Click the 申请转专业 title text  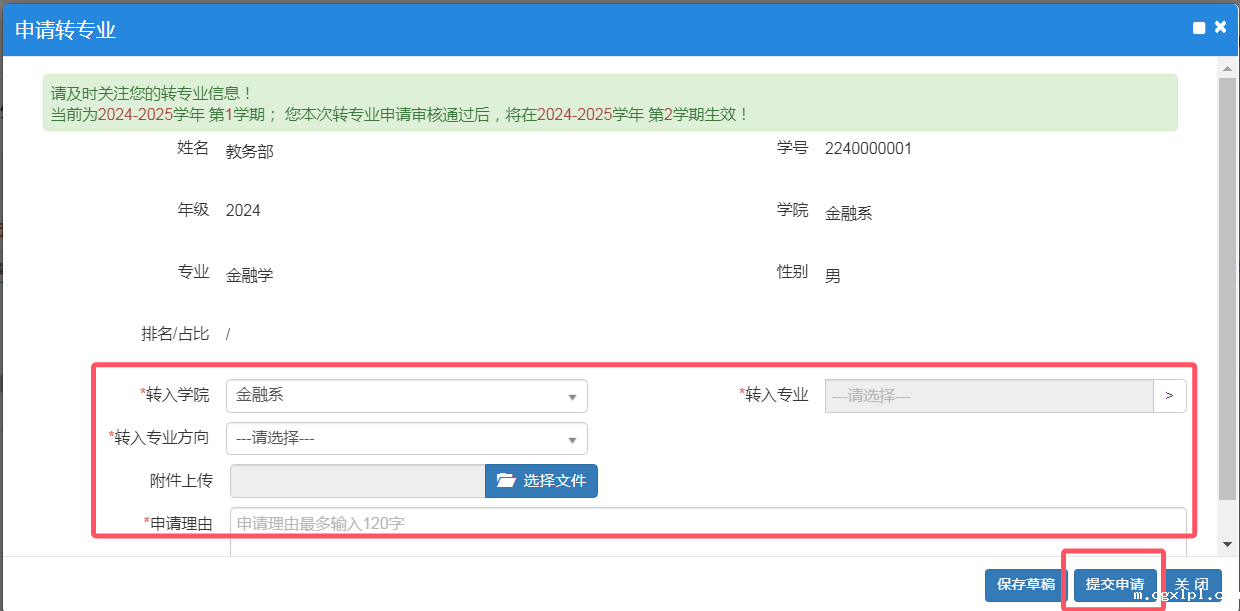[66, 30]
